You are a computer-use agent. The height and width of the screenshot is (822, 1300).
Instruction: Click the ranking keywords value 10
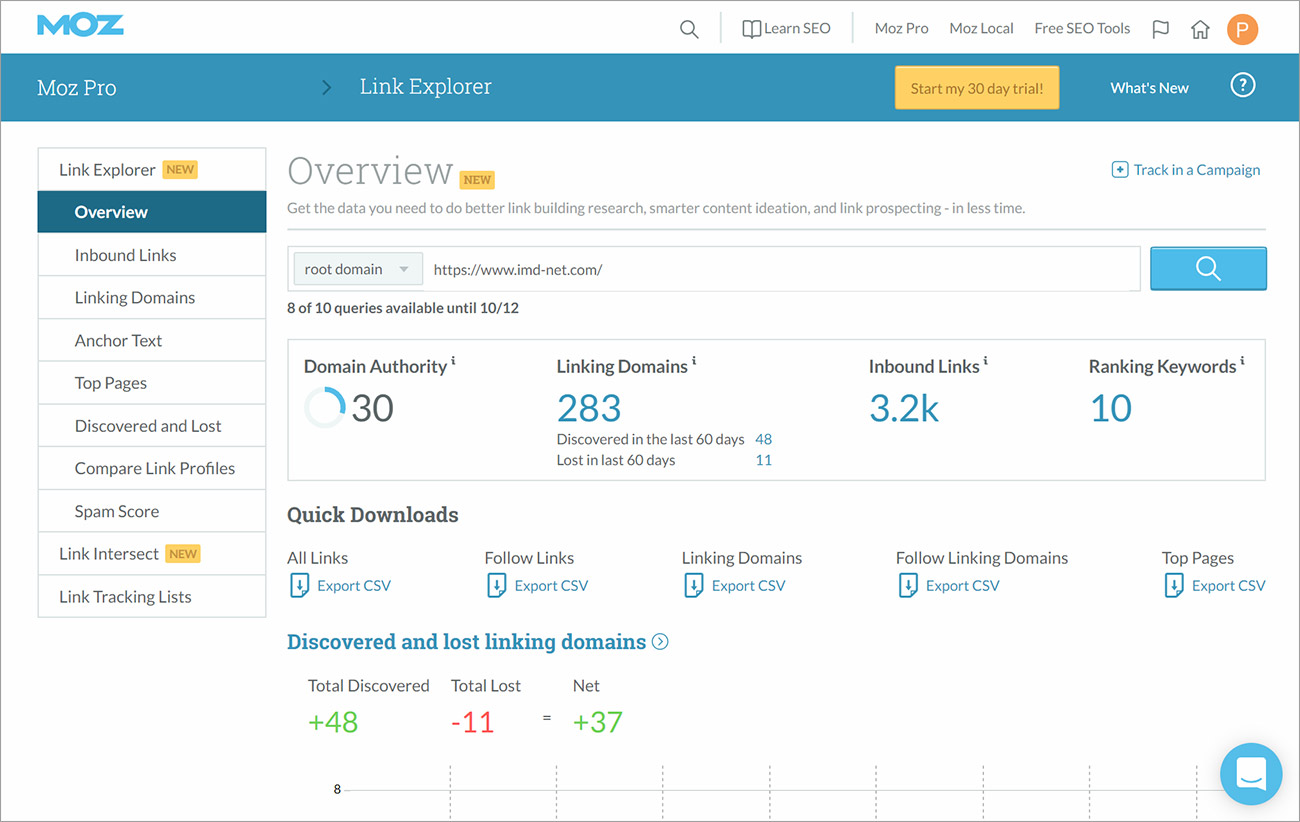[x=1110, y=408]
